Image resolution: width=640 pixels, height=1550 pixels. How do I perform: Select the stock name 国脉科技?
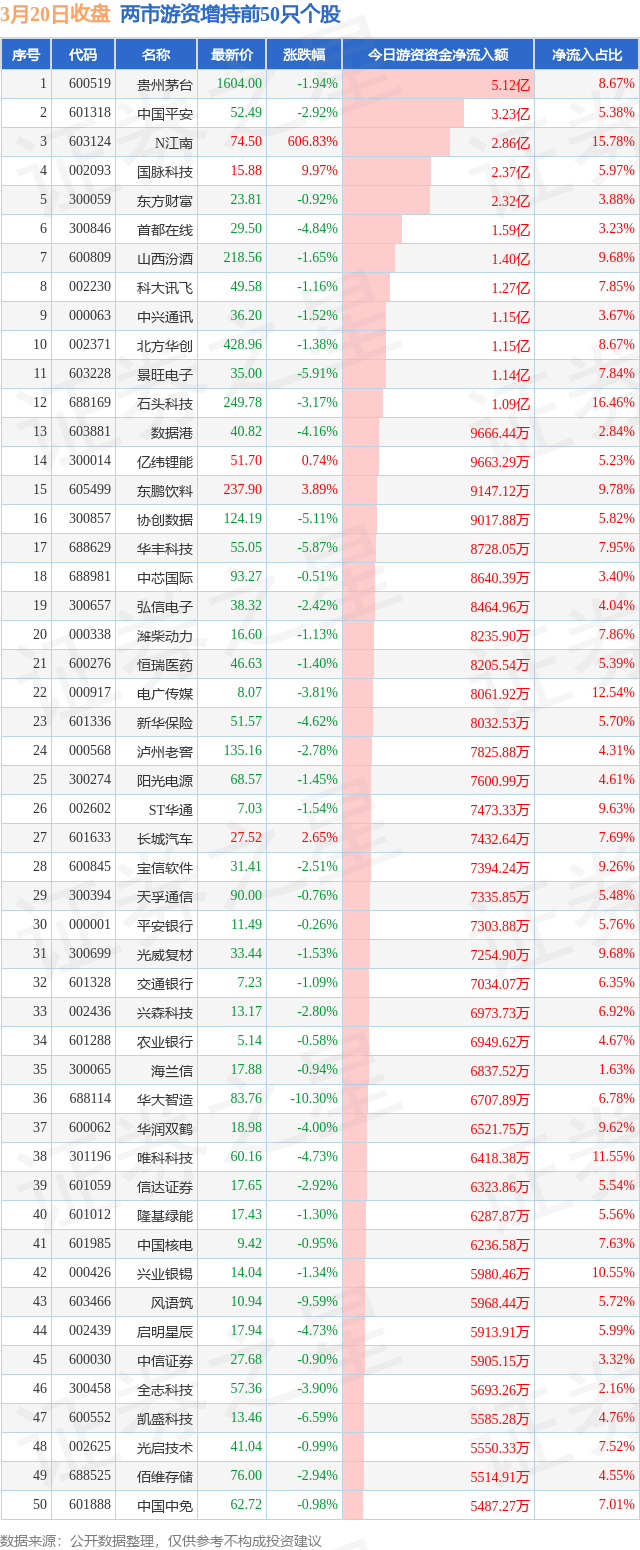[166, 172]
